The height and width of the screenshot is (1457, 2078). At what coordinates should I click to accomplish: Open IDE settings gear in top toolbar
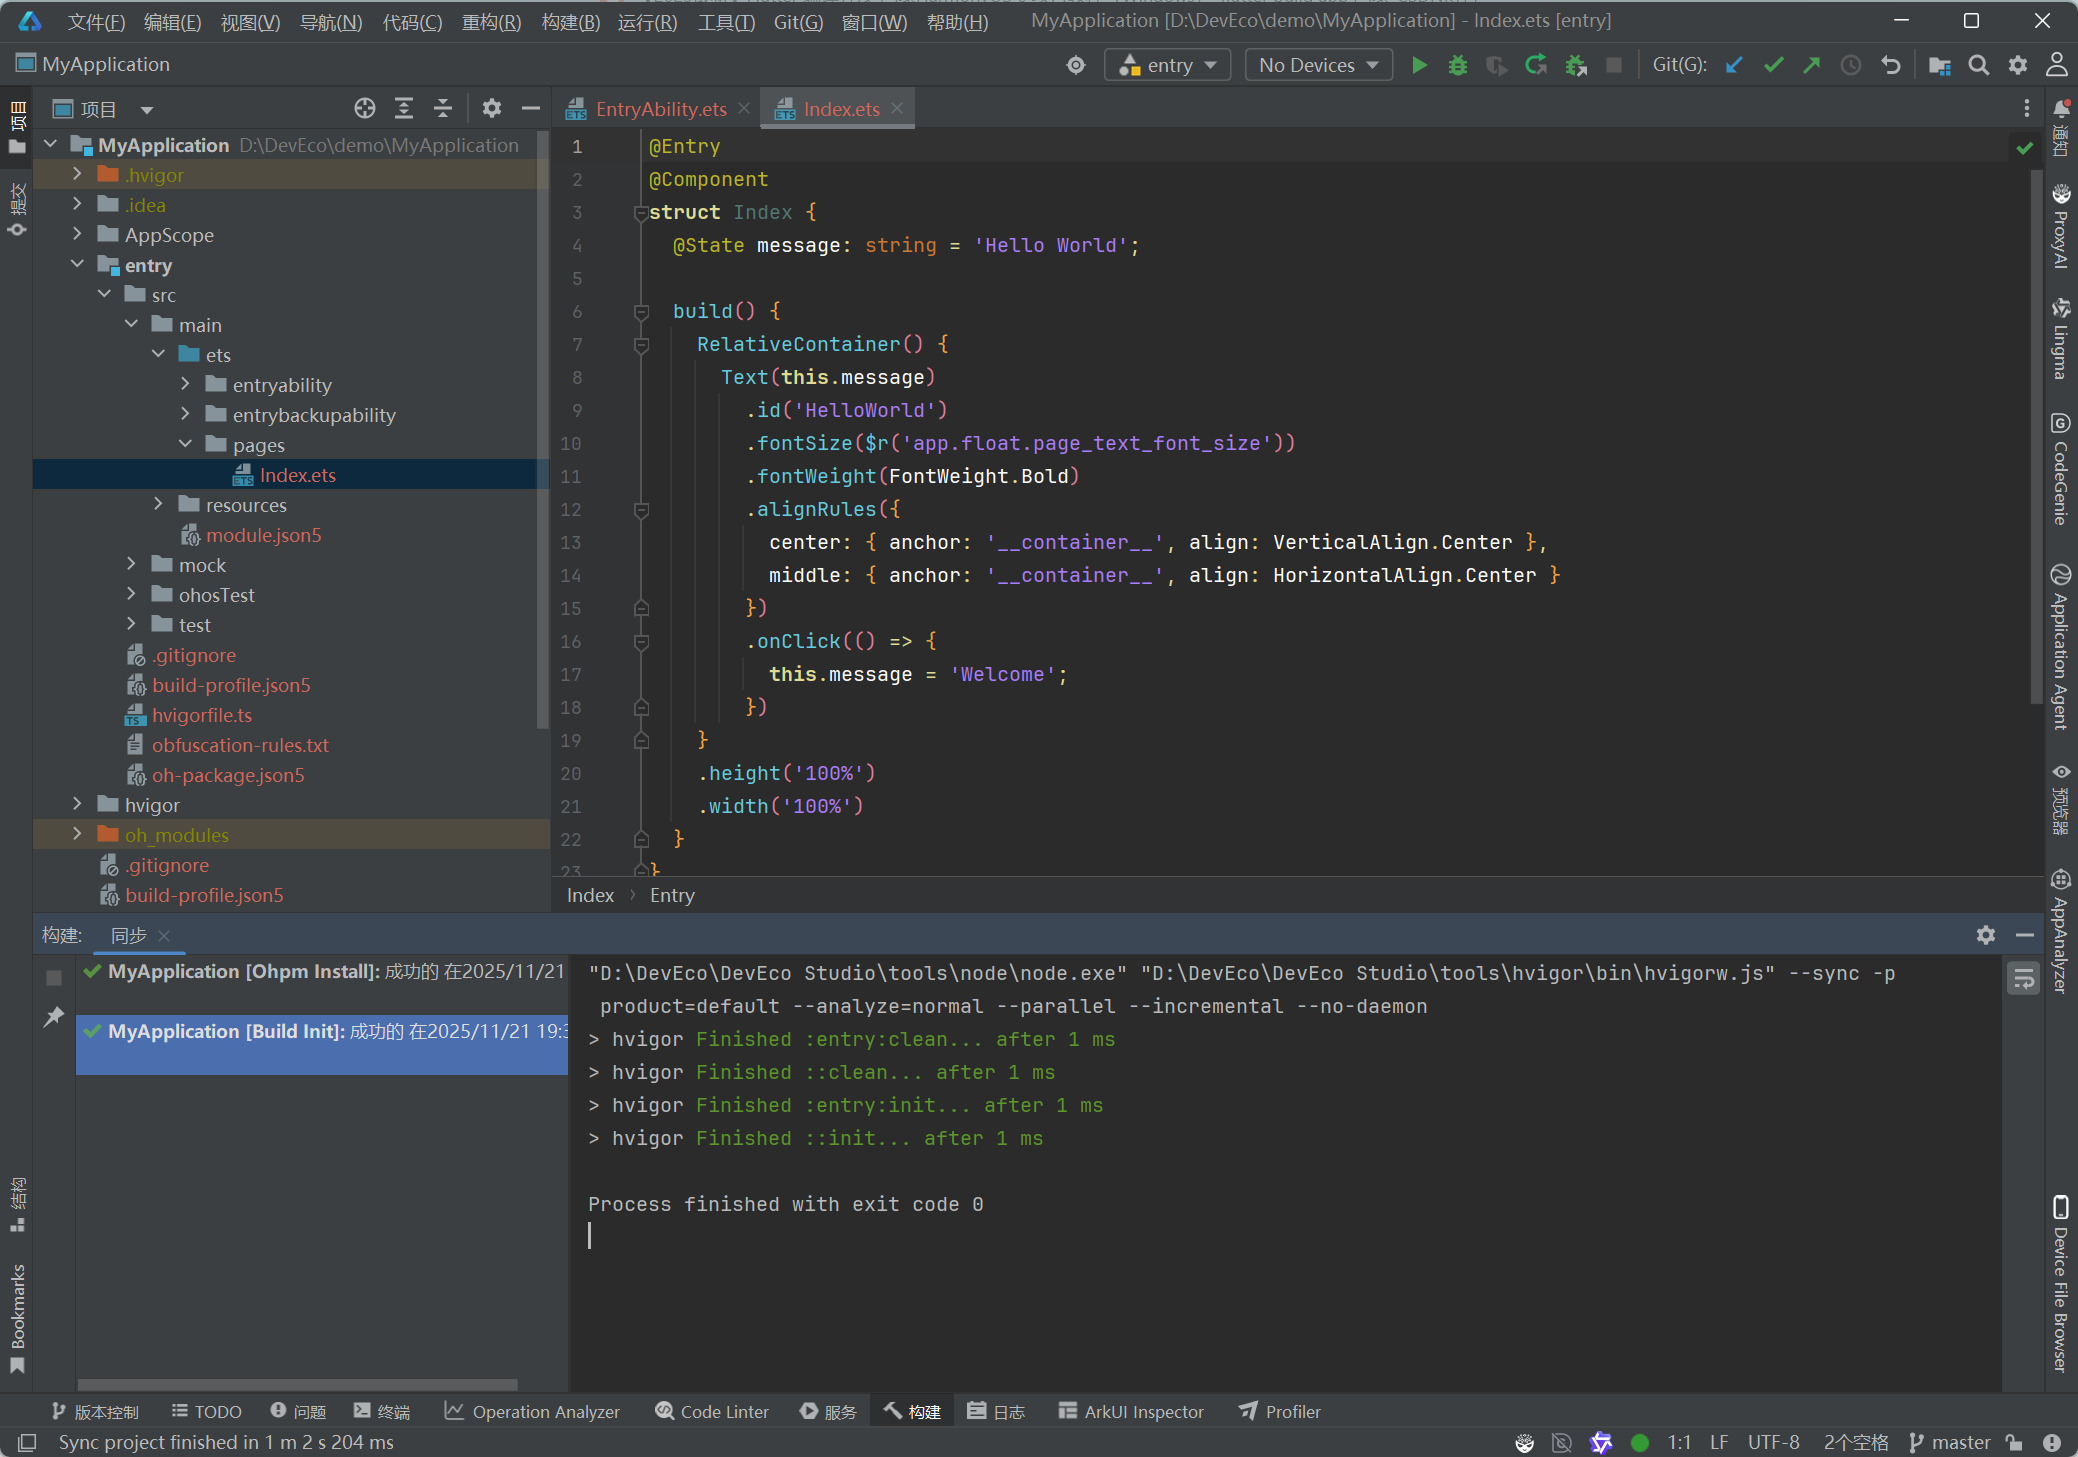tap(2018, 65)
